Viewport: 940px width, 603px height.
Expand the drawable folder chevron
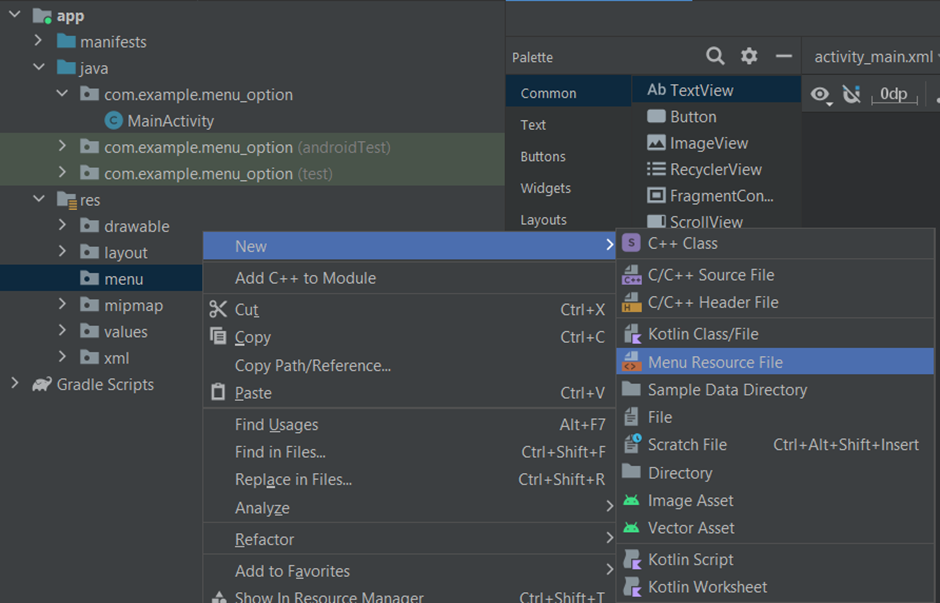click(62, 226)
